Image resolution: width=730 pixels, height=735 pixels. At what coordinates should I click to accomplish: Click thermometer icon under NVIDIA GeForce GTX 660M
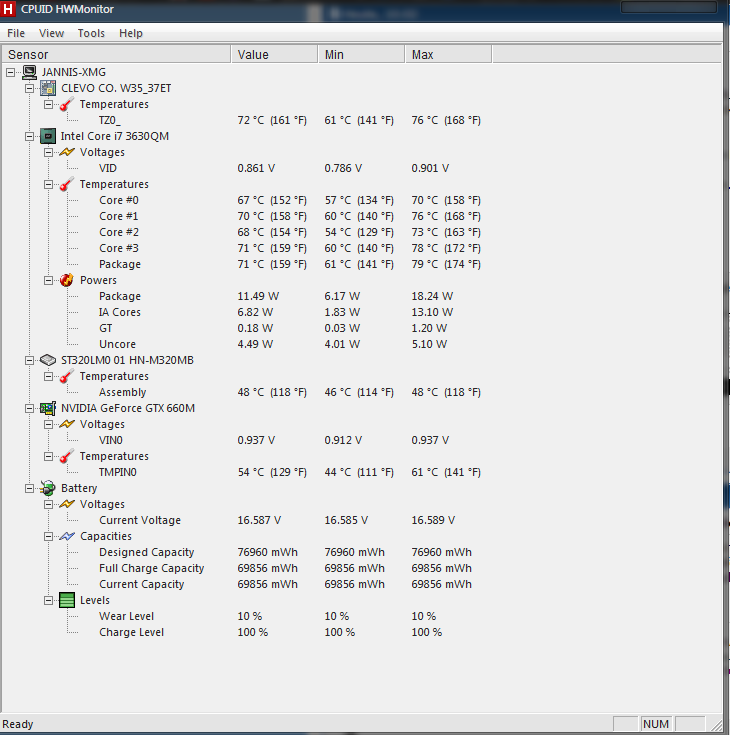(67, 456)
